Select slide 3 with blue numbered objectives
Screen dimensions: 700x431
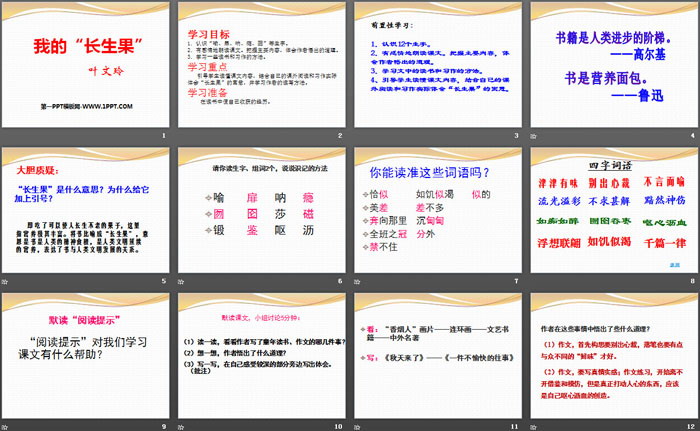[x=438, y=65]
